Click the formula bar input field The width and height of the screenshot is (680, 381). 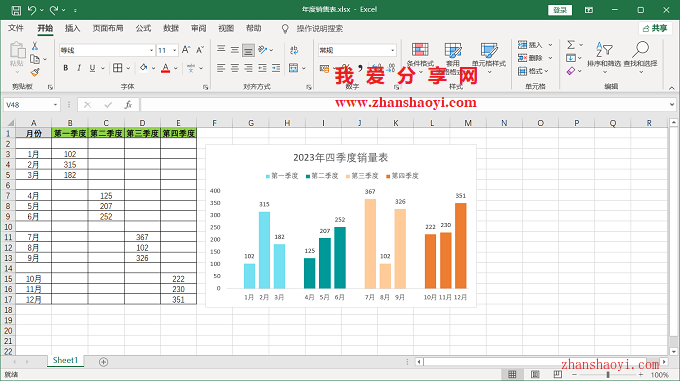[403, 105]
